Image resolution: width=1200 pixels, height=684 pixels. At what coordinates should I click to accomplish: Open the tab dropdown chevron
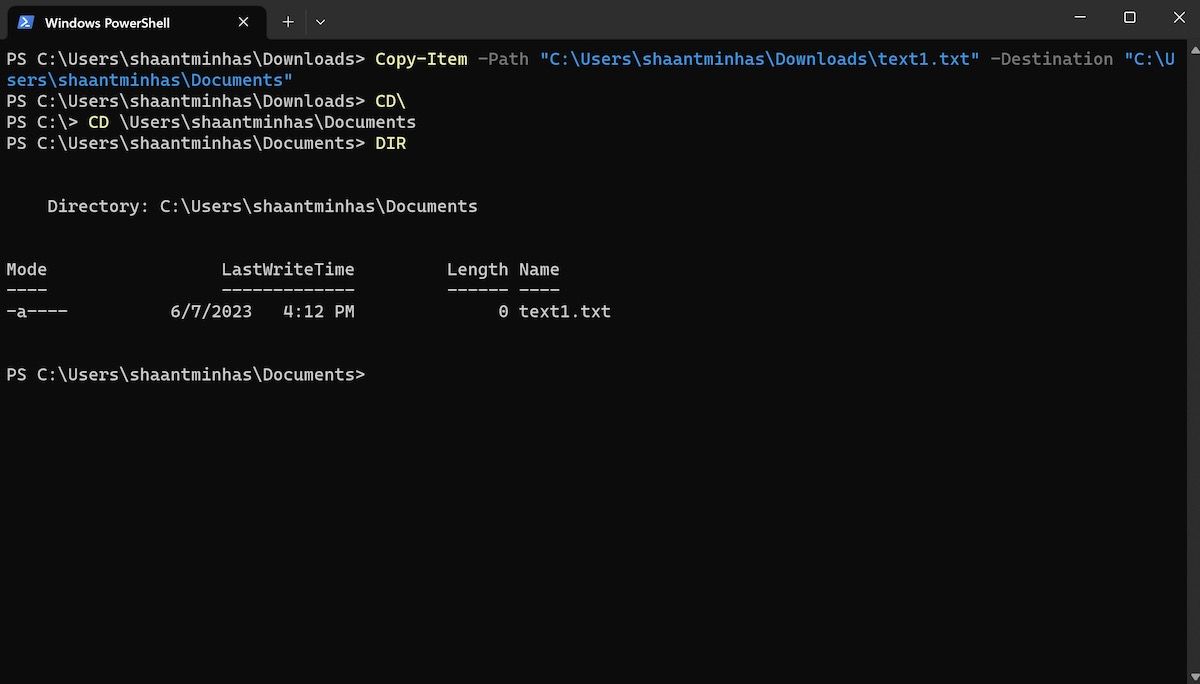tap(320, 21)
